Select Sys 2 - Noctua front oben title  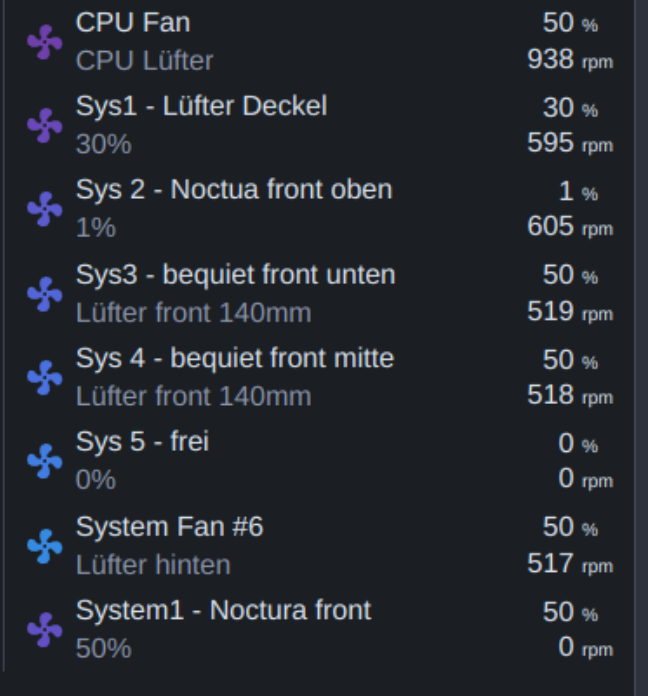[234, 190]
